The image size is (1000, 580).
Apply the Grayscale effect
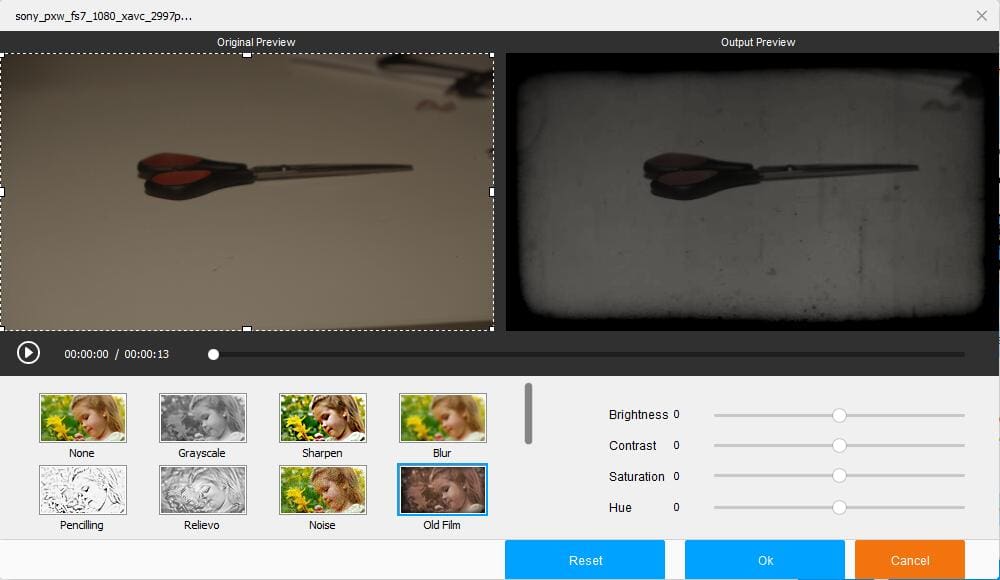click(203, 417)
